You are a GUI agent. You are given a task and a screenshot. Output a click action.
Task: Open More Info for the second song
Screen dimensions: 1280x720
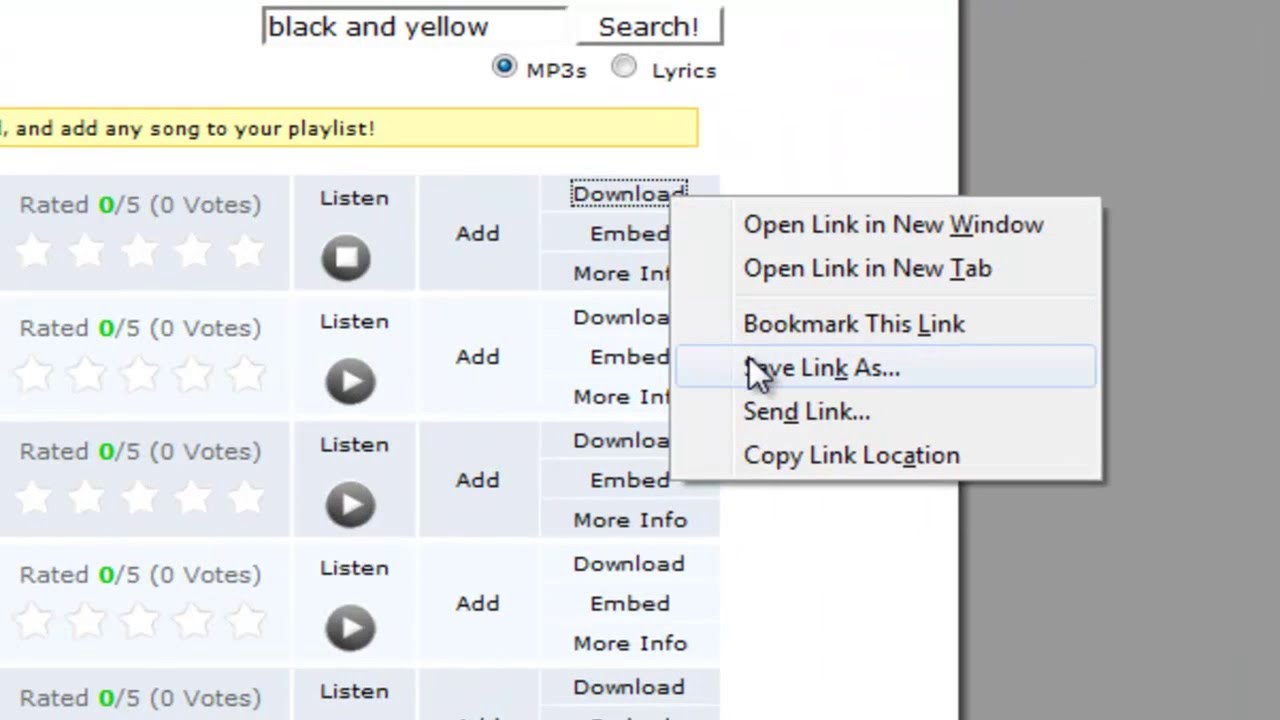coord(621,396)
